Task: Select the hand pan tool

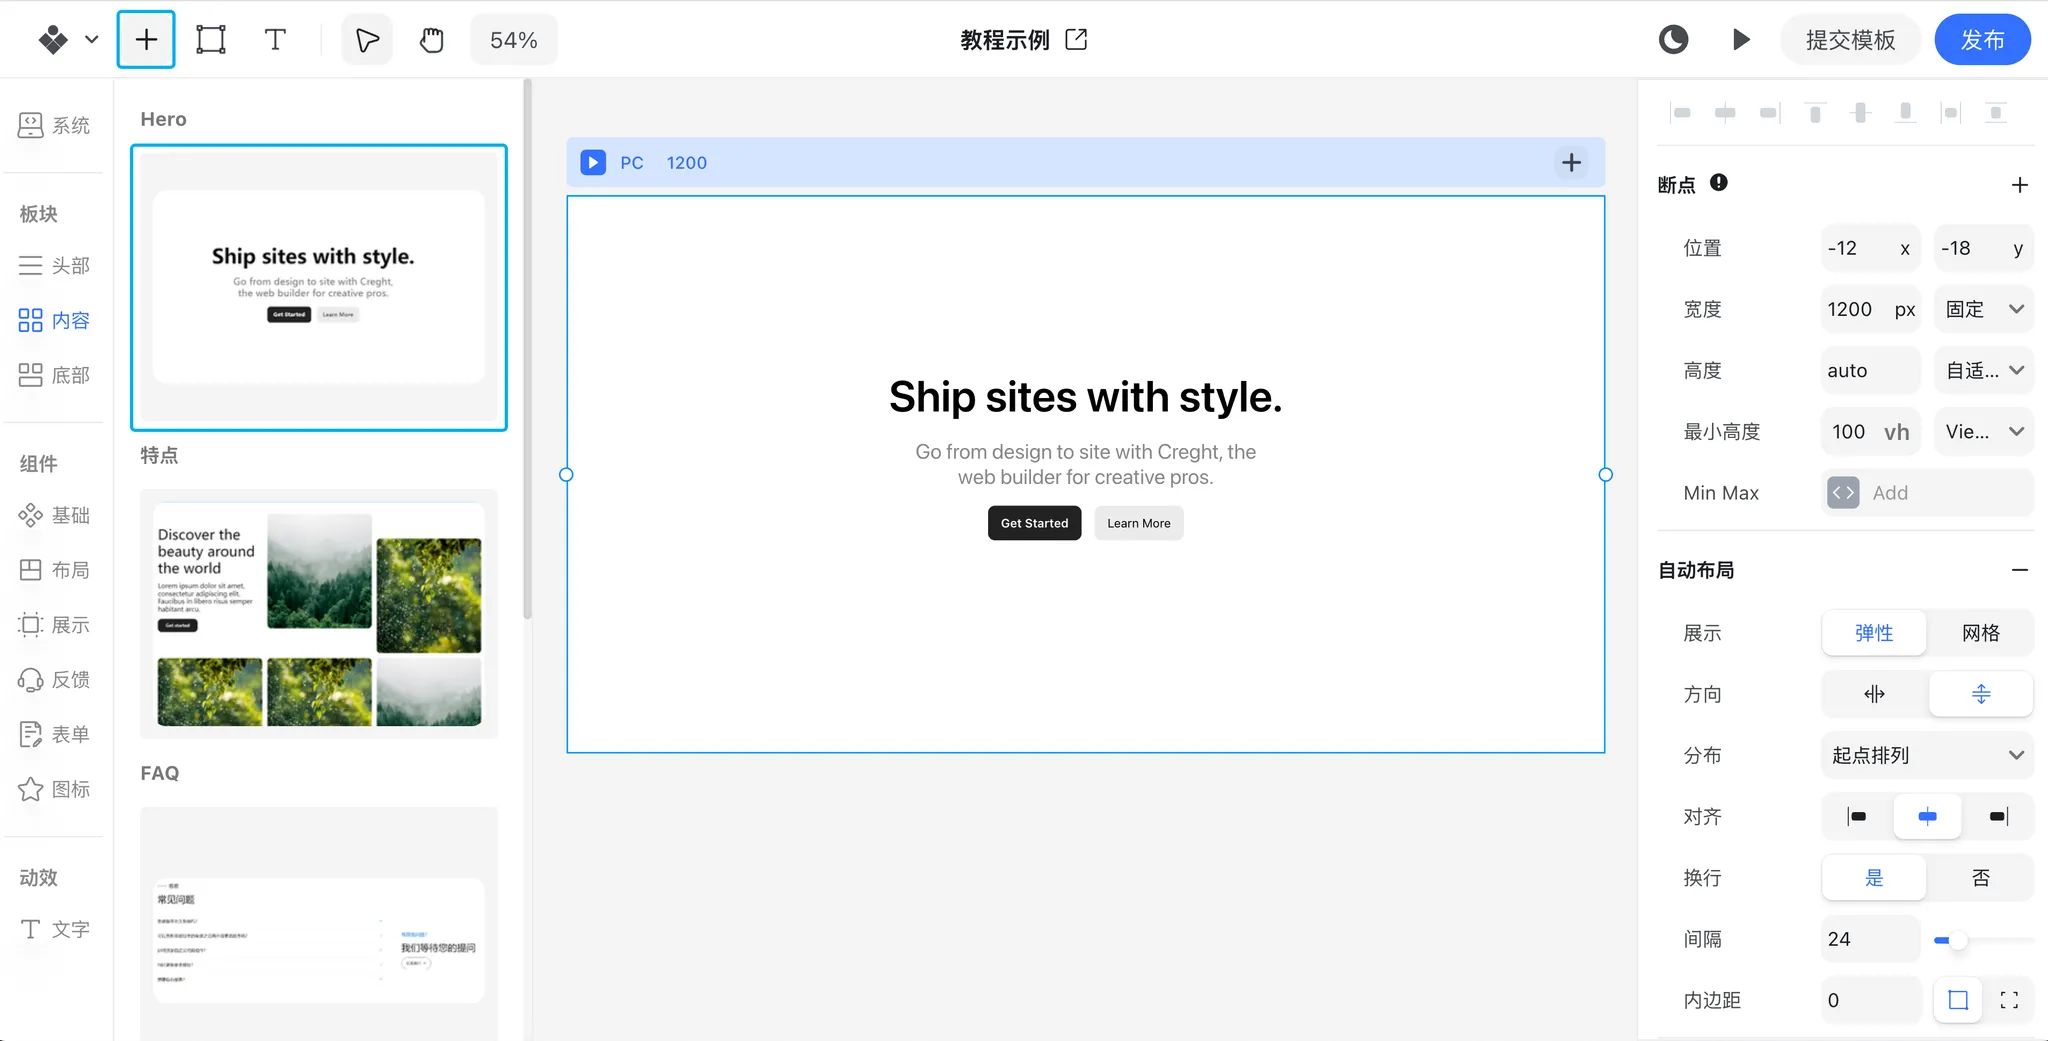Action: point(431,40)
